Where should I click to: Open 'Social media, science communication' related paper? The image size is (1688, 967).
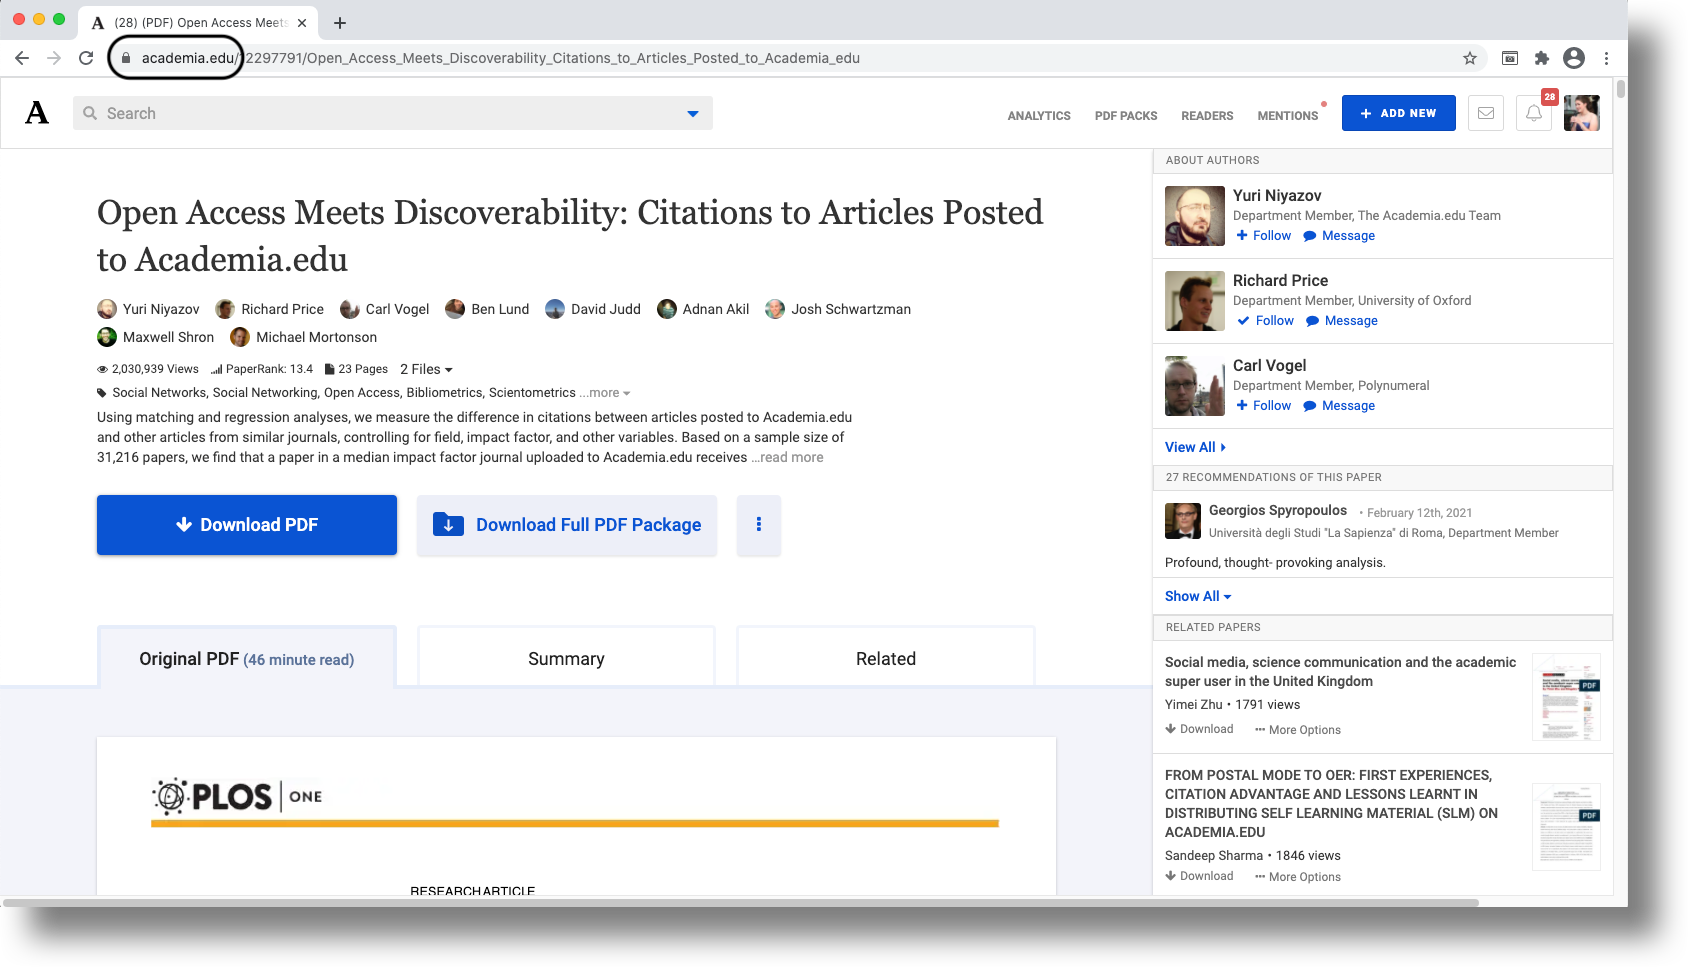coord(1340,672)
